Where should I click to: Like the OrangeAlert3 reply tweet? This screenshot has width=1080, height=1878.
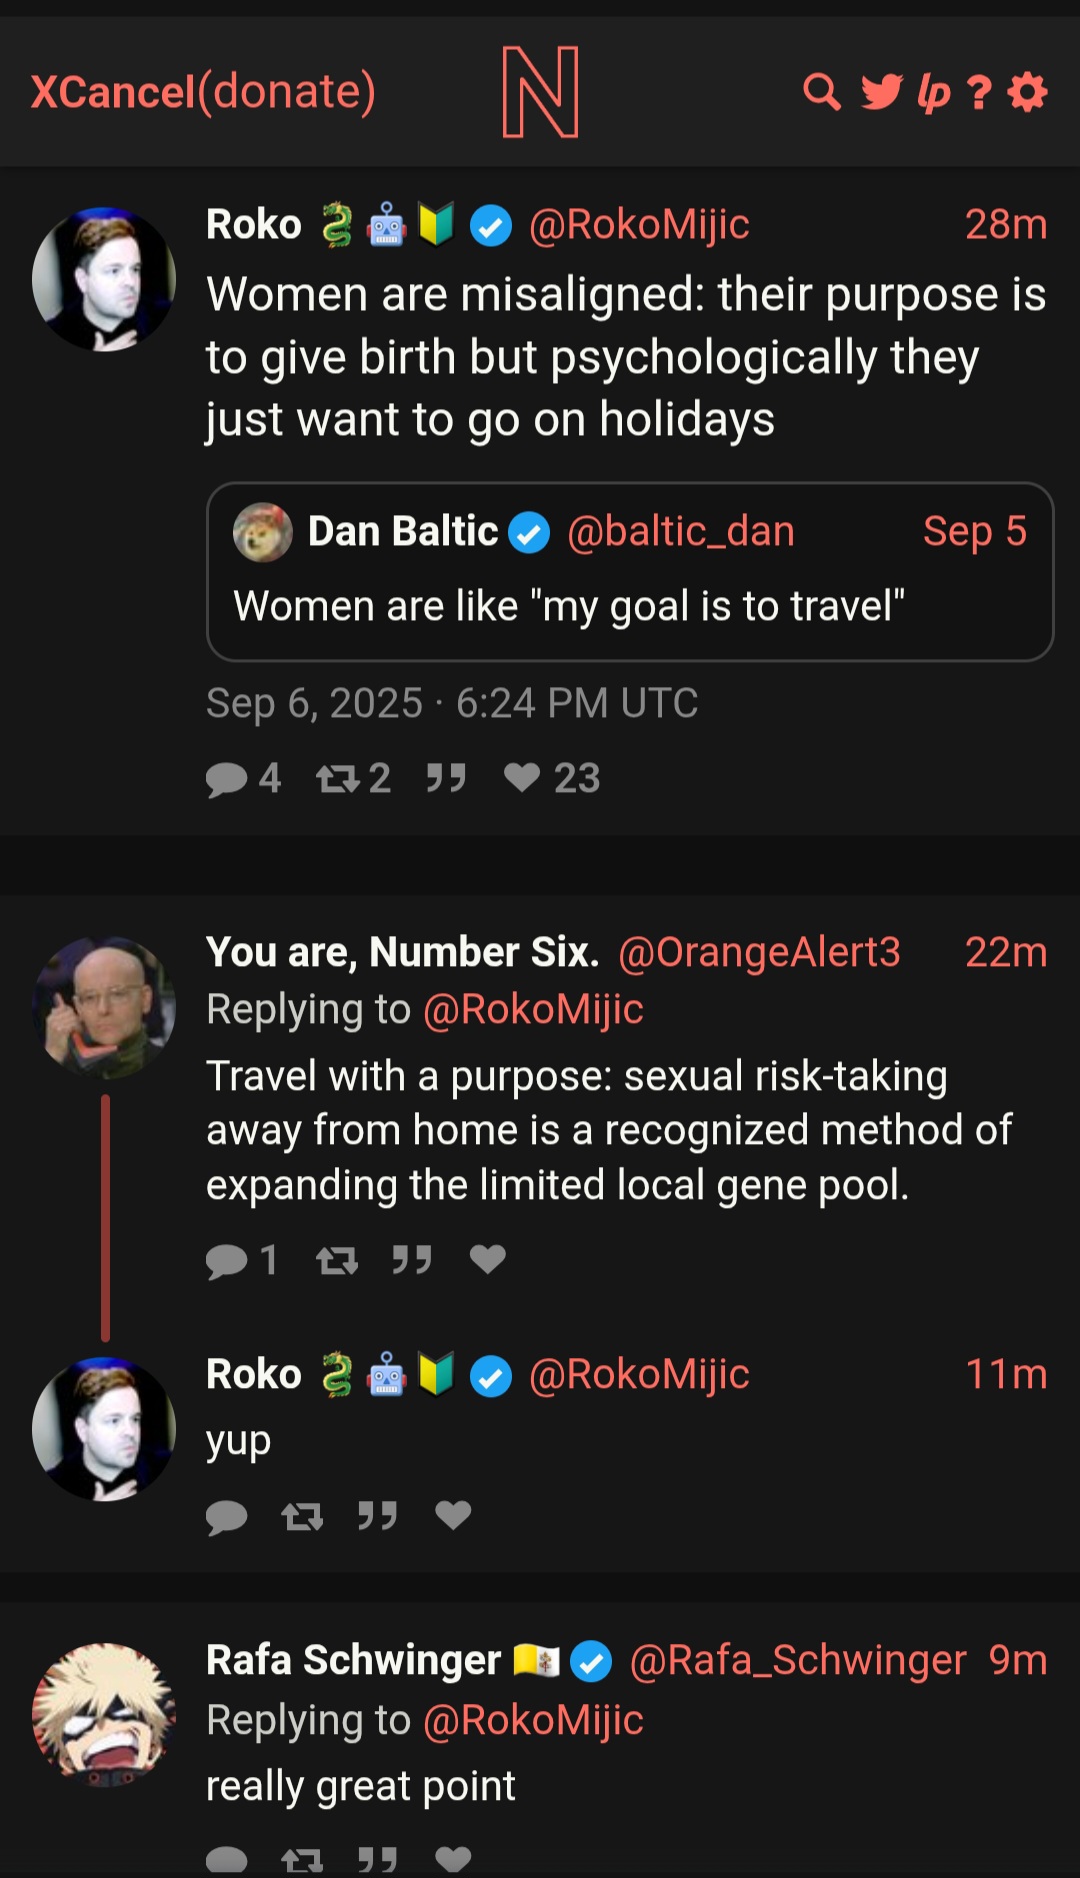click(488, 1259)
